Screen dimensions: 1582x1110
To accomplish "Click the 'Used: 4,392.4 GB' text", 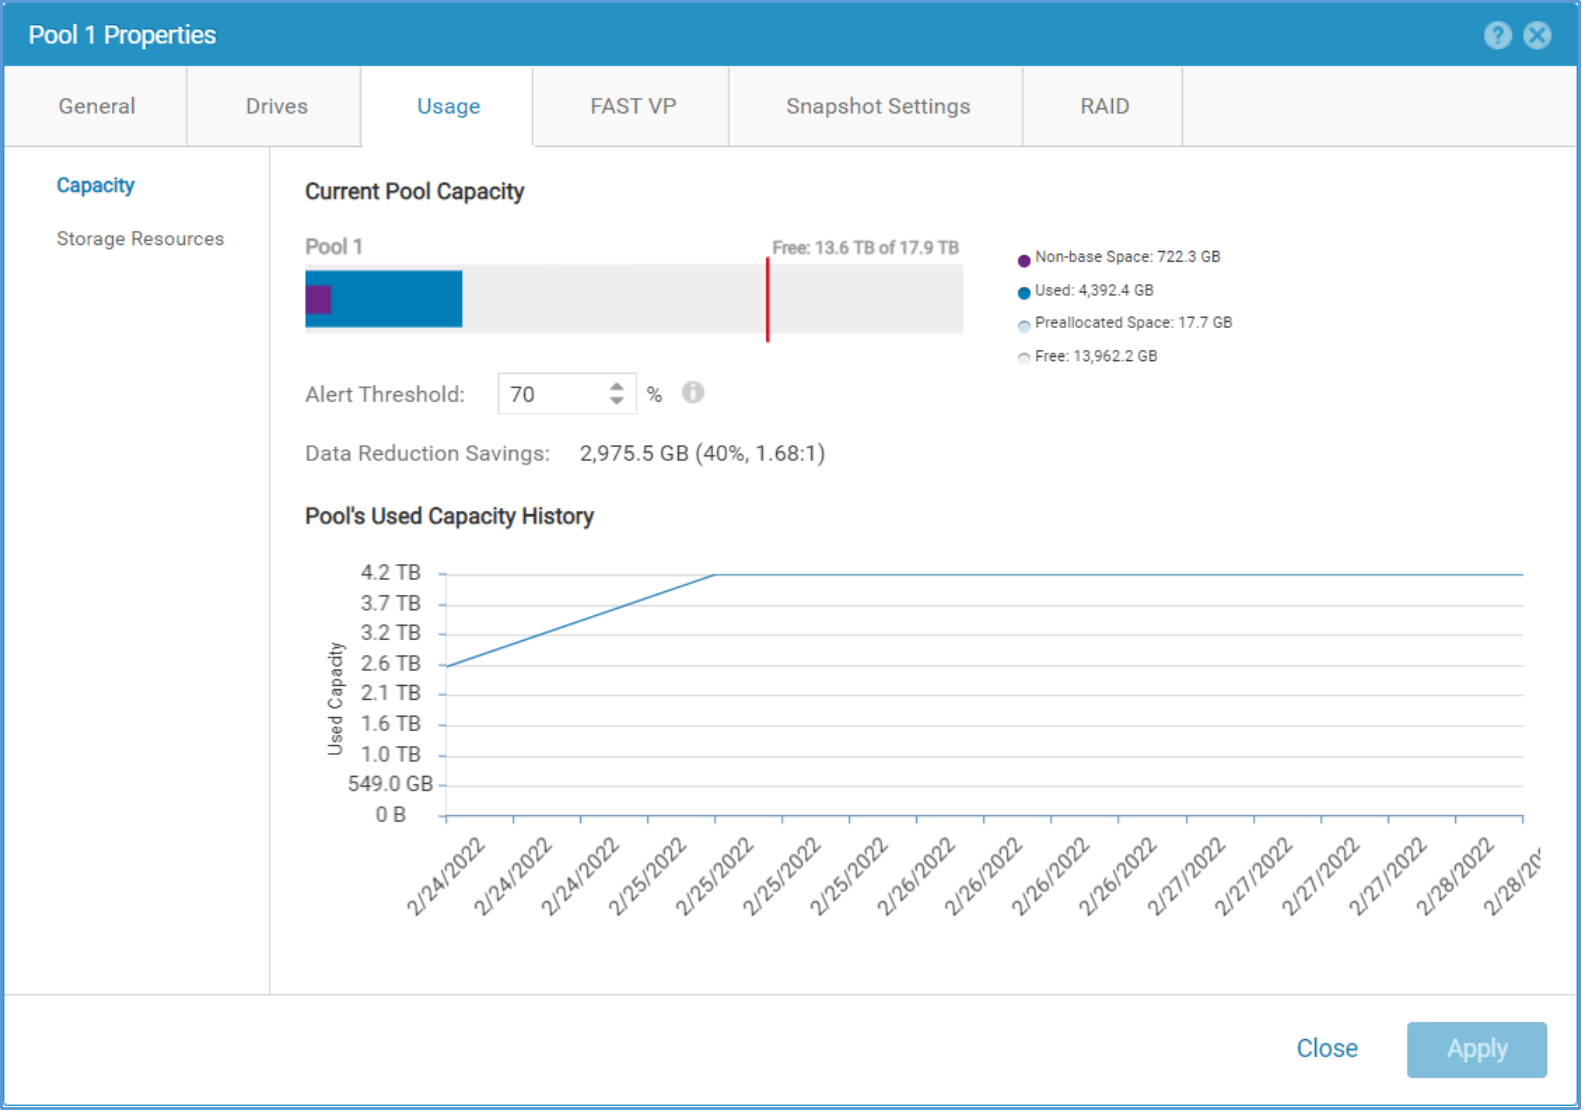I will tap(1094, 290).
